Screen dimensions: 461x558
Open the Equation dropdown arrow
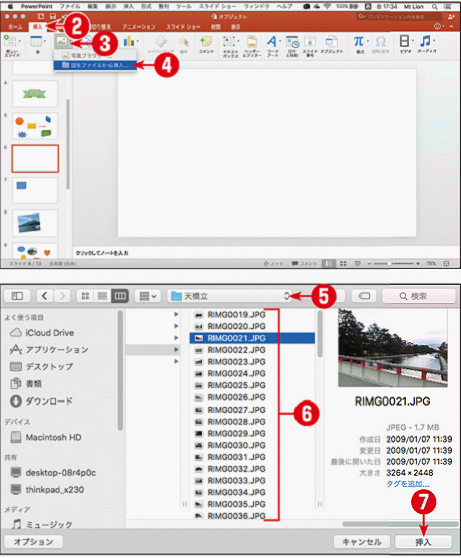(x=368, y=41)
